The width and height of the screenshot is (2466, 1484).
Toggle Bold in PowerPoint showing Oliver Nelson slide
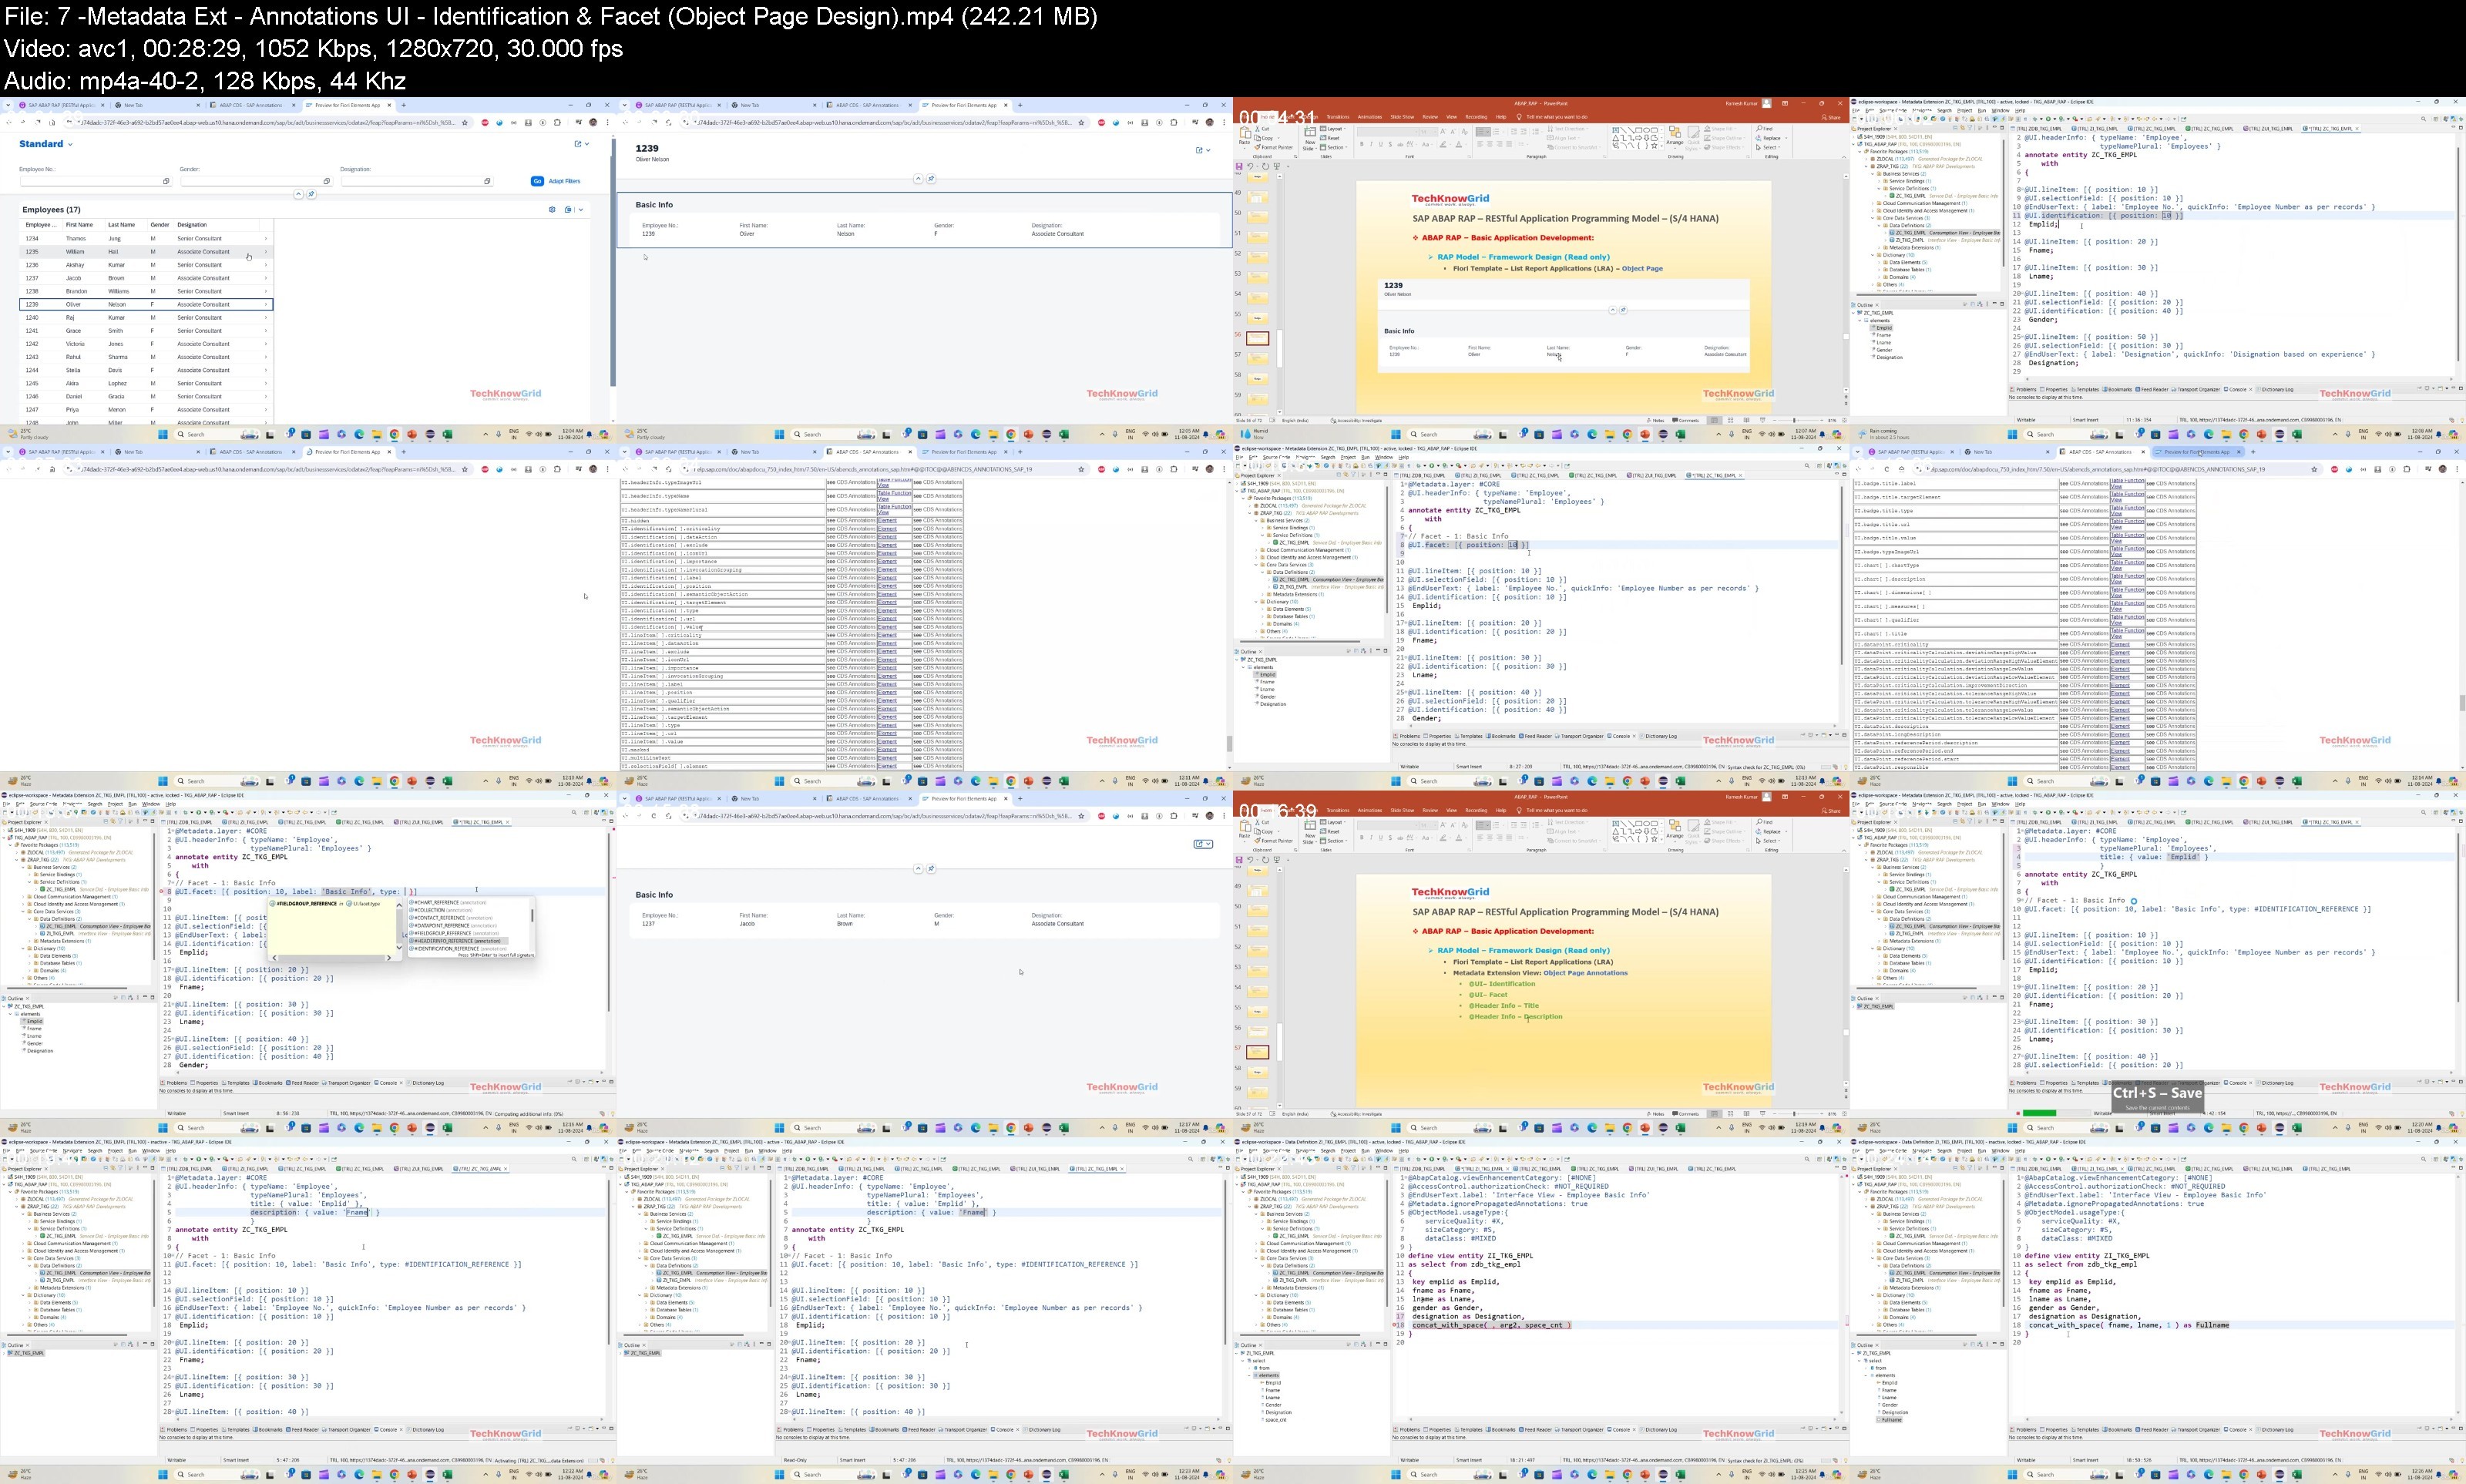(x=1361, y=145)
